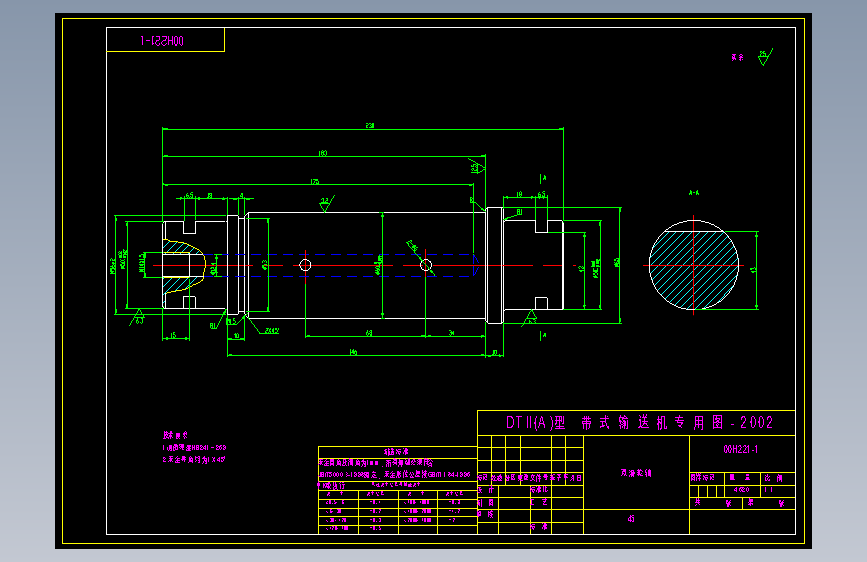The width and height of the screenshot is (867, 562).
Task: Click the 15 dimension under shaft end
Action: [x=173, y=335]
